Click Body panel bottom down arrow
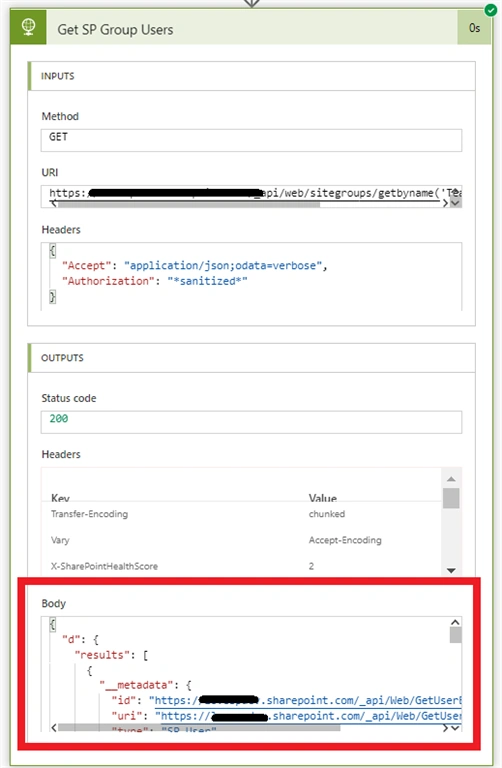502x768 pixels. pyautogui.click(x=455, y=728)
